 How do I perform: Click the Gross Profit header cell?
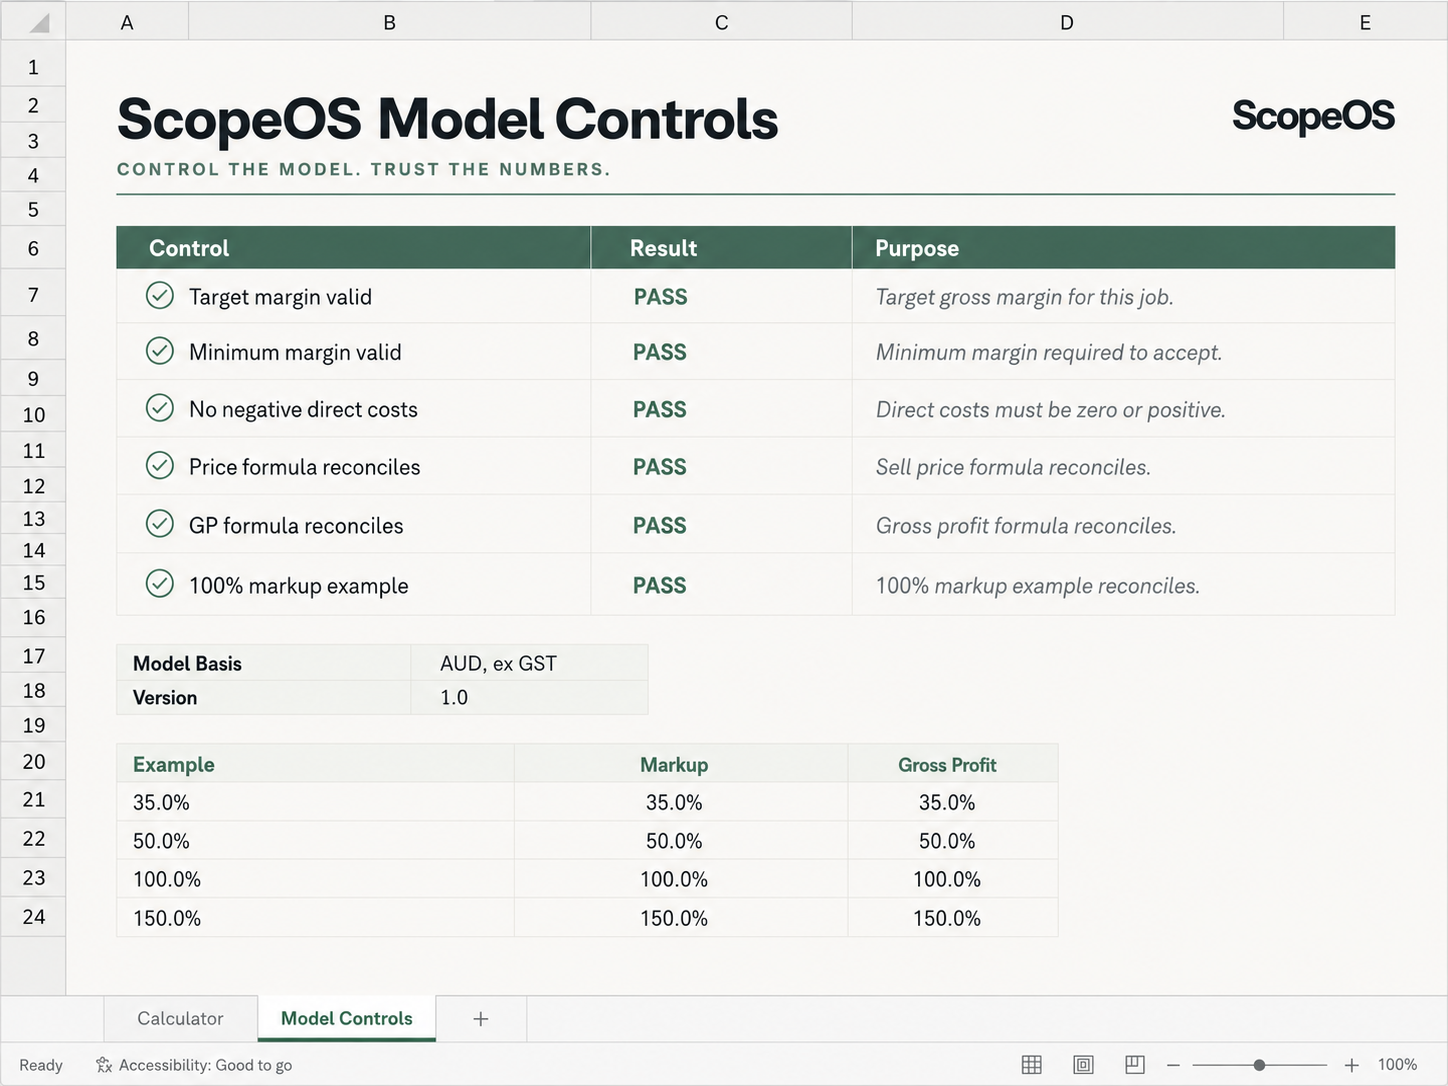point(953,764)
